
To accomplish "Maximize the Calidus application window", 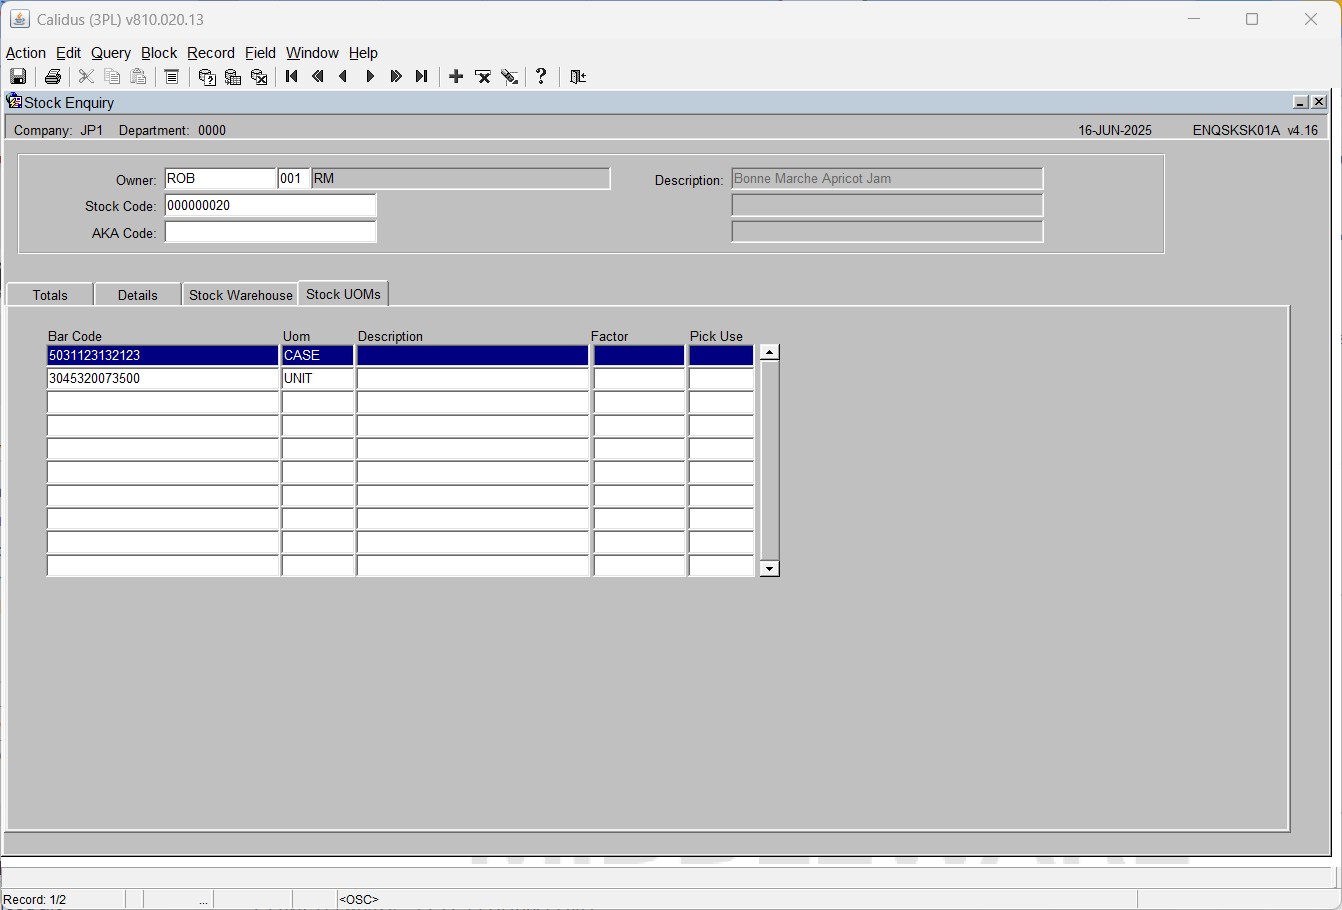I will pos(1252,19).
